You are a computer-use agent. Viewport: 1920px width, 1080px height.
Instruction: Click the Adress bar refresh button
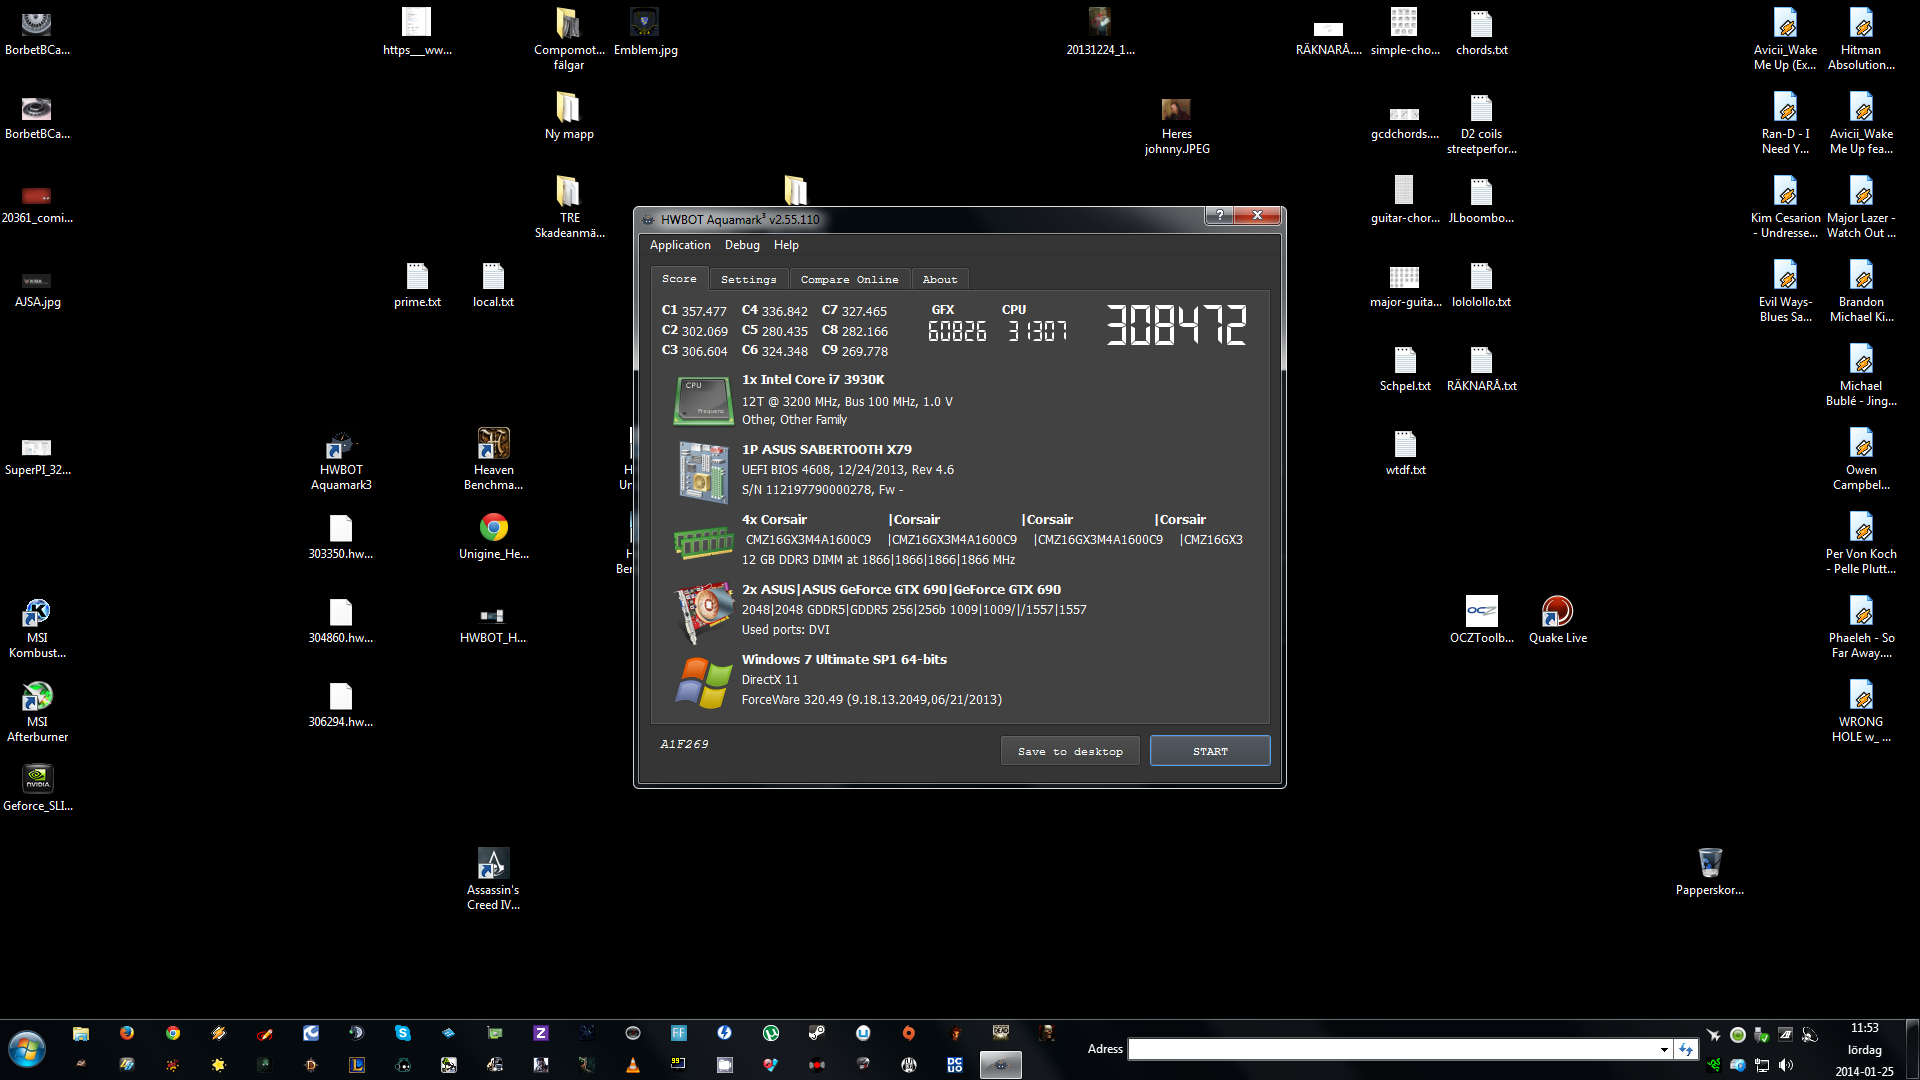click(1686, 1049)
